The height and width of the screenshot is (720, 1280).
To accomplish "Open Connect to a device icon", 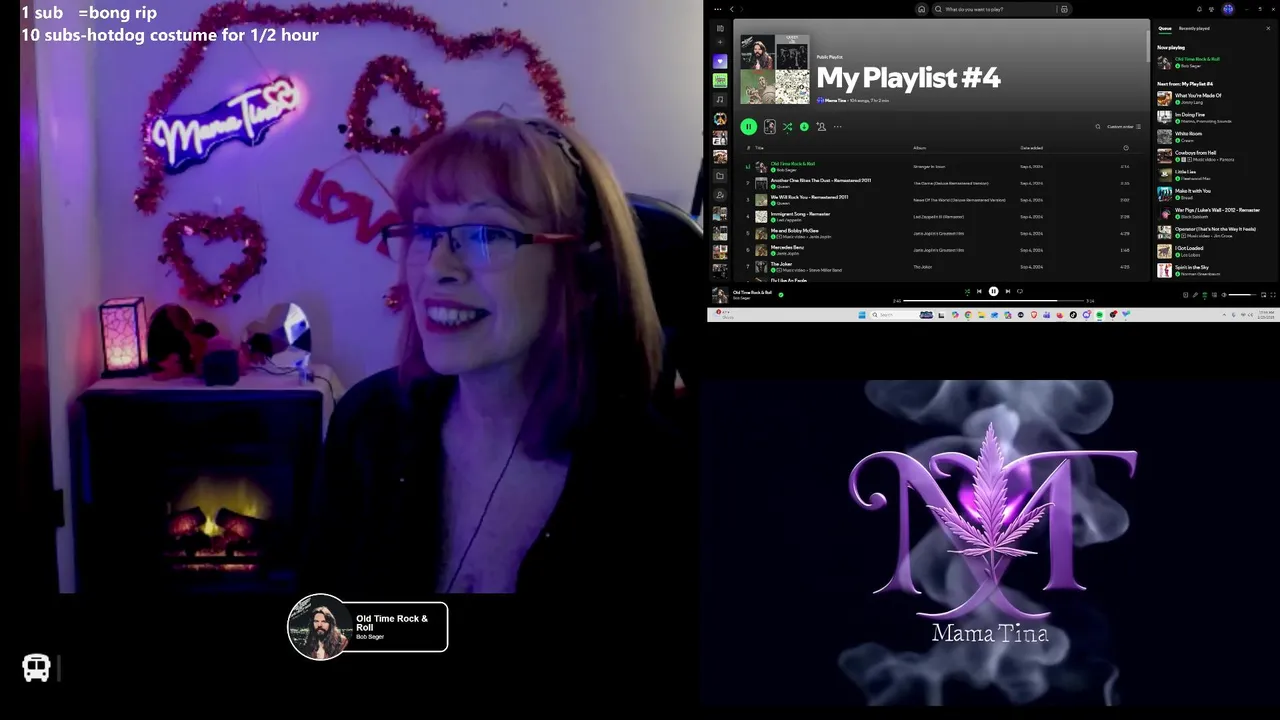I will [x=1214, y=295].
